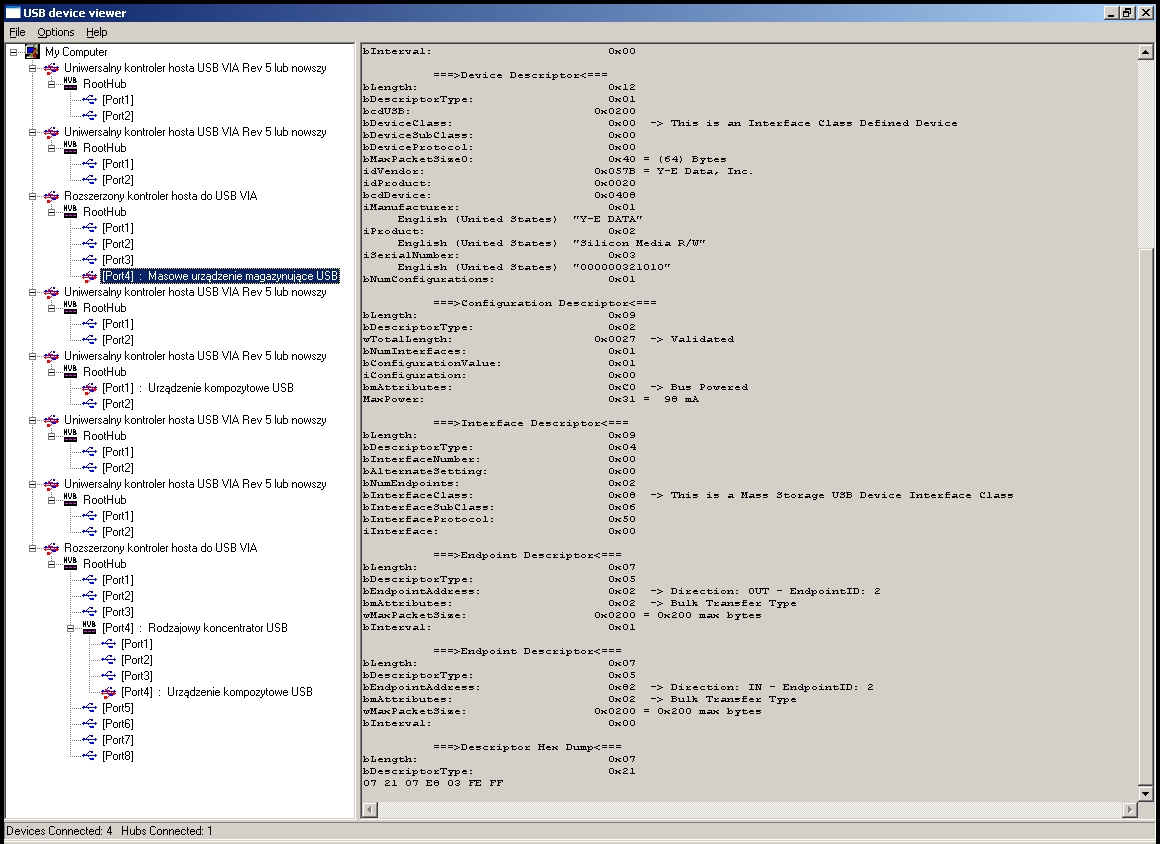The width and height of the screenshot is (1160, 844).
Task: Click the MaxPower 98 mA line
Action: (x=530, y=399)
